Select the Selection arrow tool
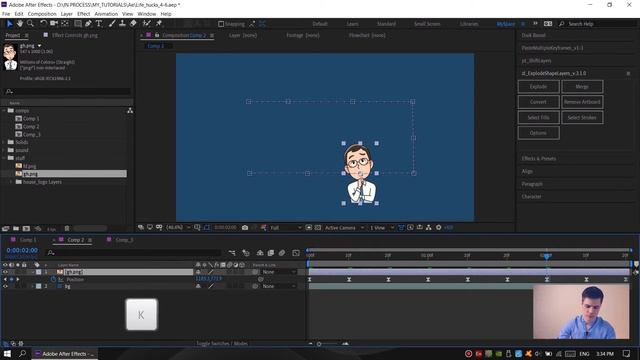The image size is (640, 360). point(10,24)
